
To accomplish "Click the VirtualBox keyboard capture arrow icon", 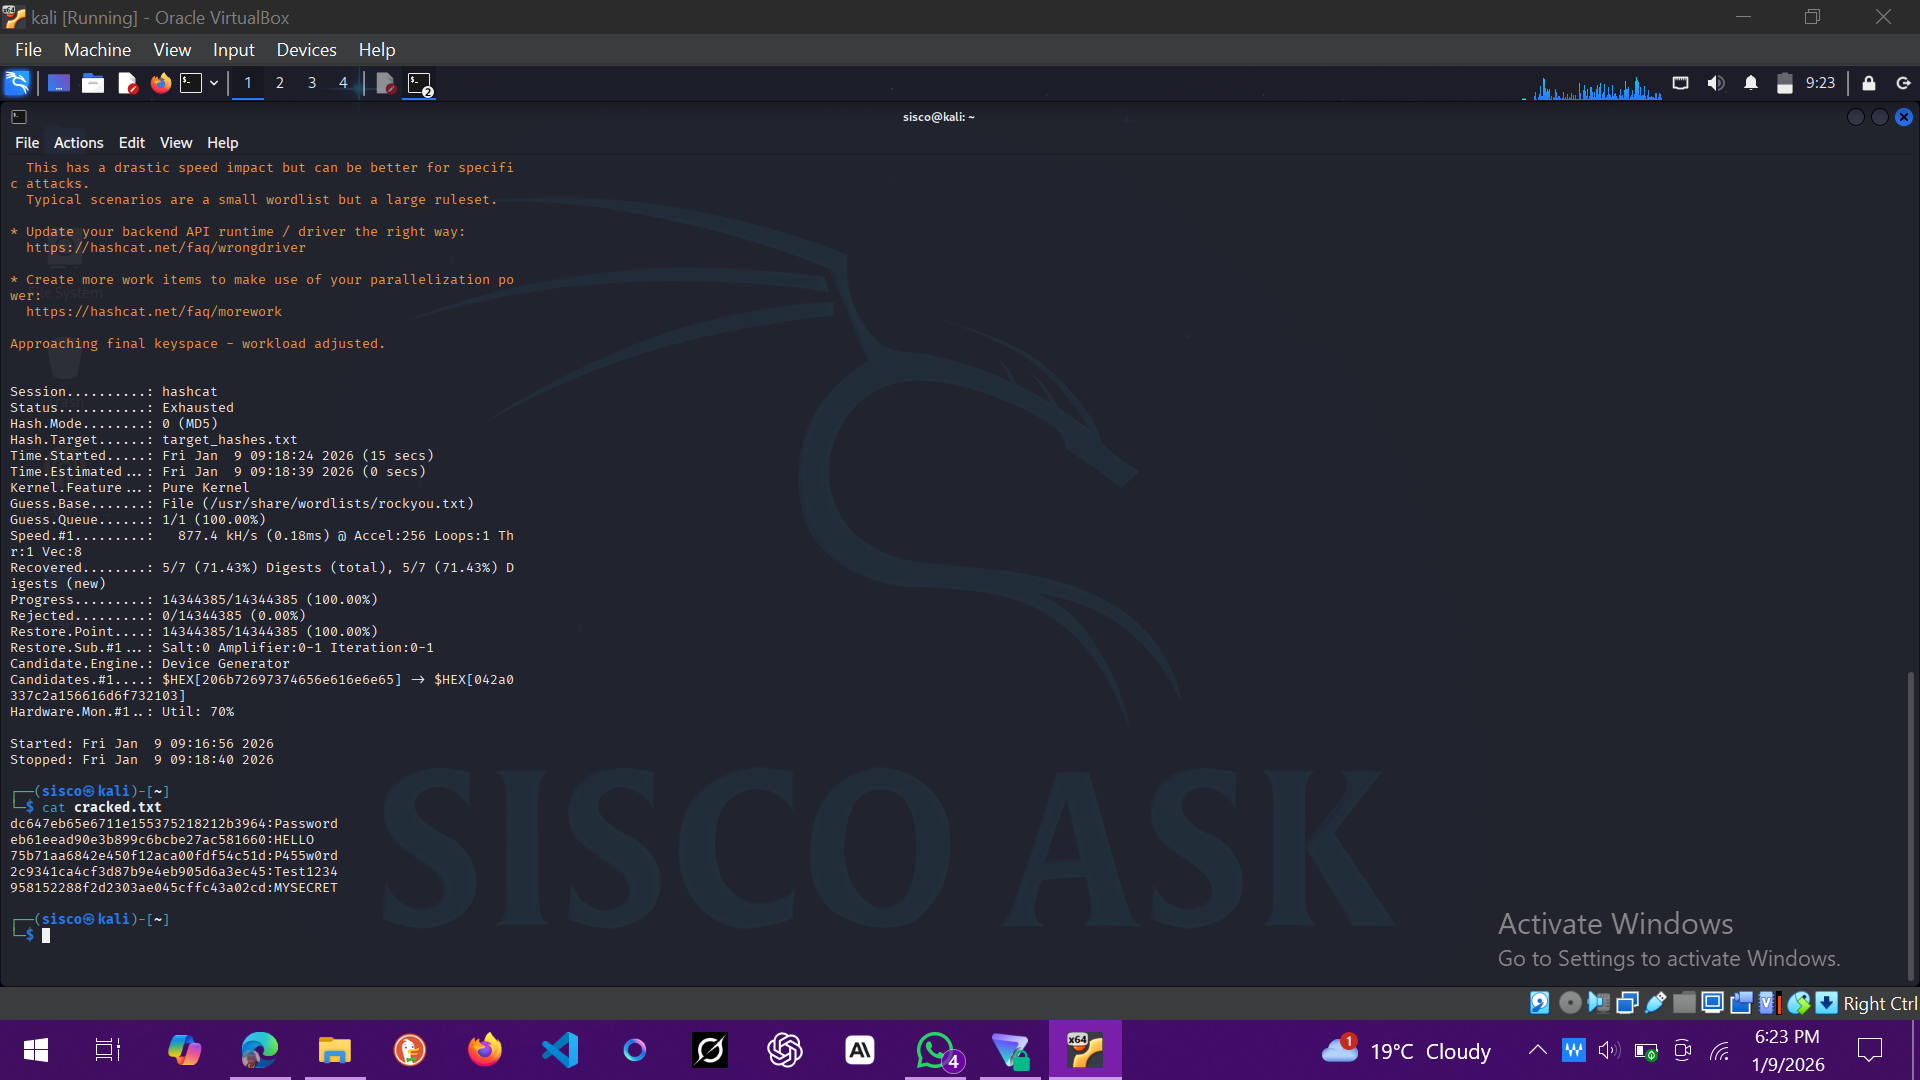I will pos(1827,1003).
